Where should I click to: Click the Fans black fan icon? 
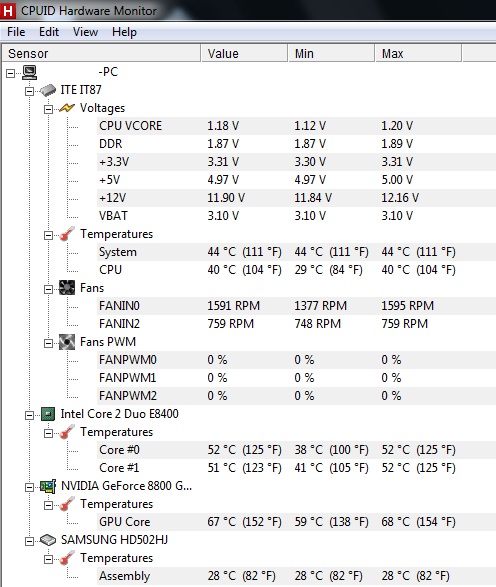pos(67,288)
